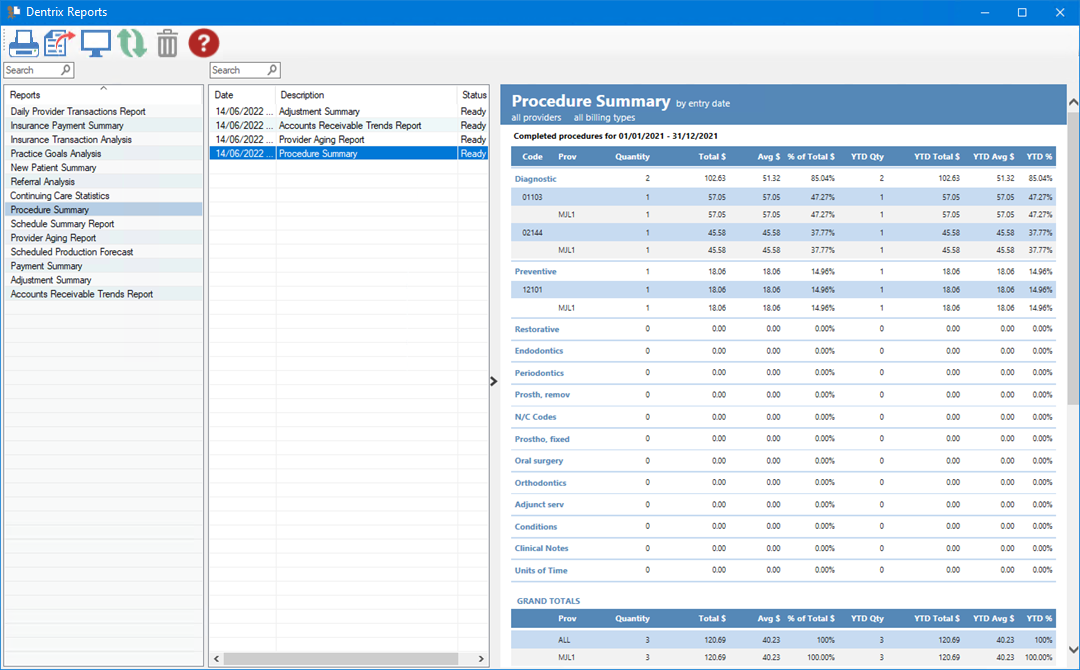Click the Print report icon
Image resolution: width=1080 pixels, height=670 pixels.
23,43
